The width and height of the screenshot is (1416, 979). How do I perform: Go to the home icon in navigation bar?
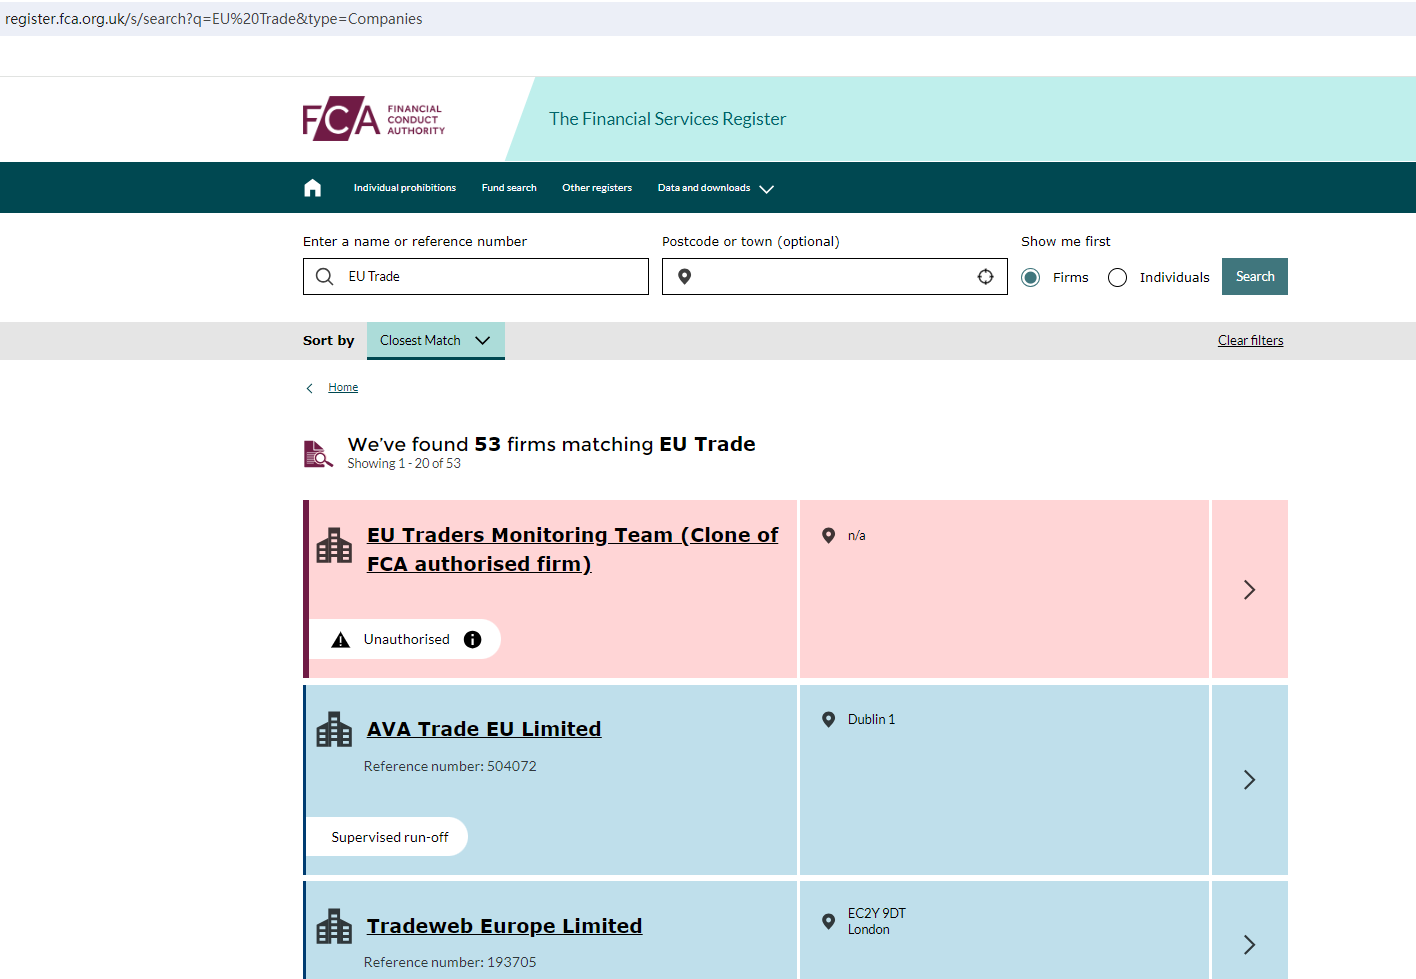coord(313,188)
